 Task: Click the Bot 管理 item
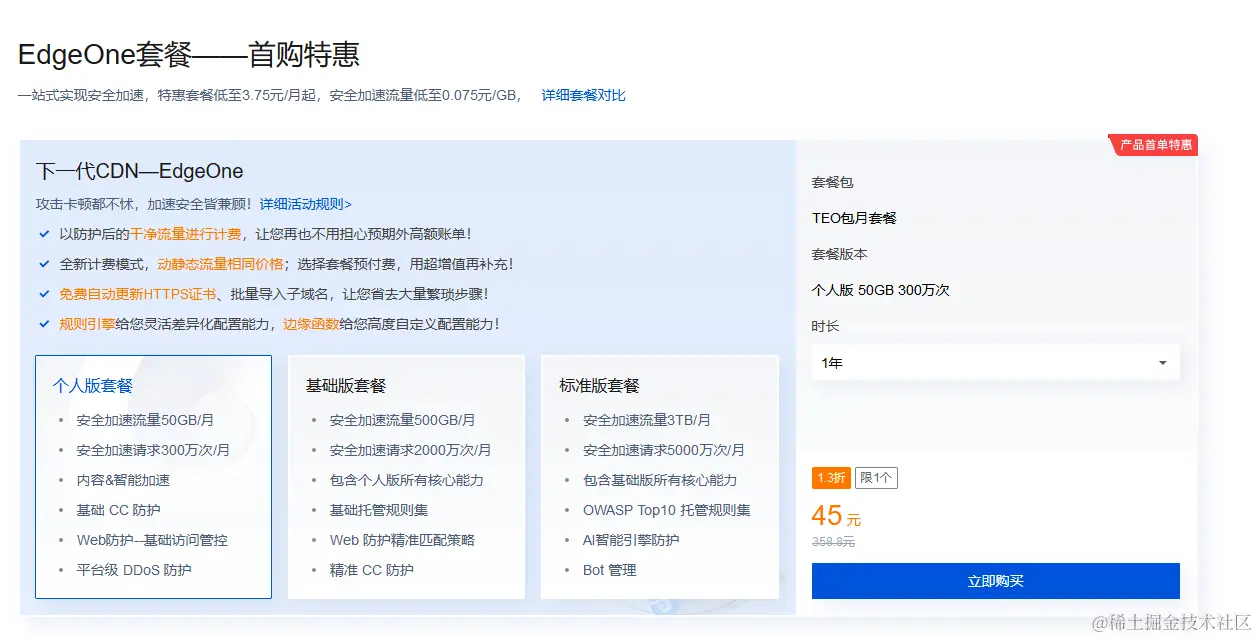coord(610,570)
